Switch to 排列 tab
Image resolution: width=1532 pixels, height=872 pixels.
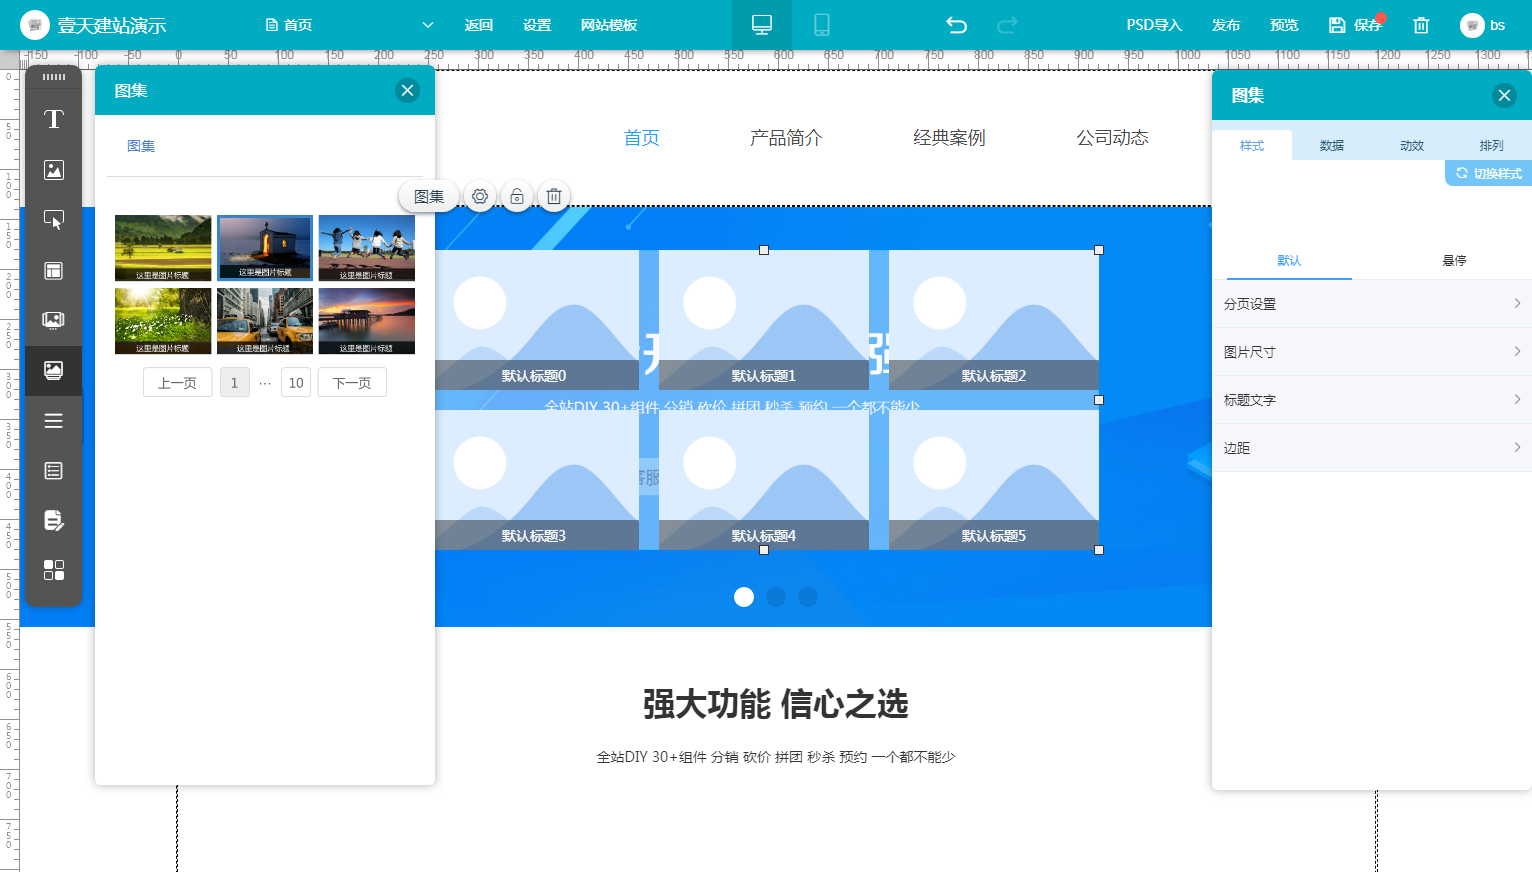1492,145
